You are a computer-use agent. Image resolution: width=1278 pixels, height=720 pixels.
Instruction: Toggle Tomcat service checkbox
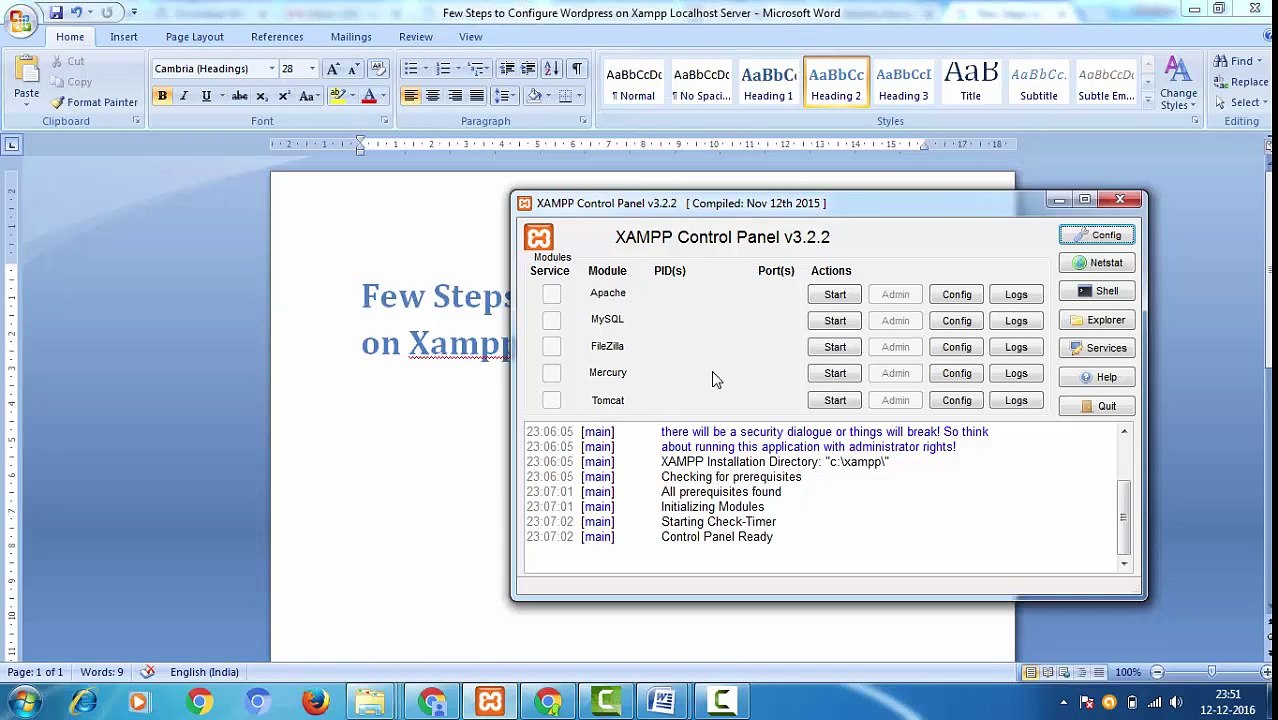(551, 400)
